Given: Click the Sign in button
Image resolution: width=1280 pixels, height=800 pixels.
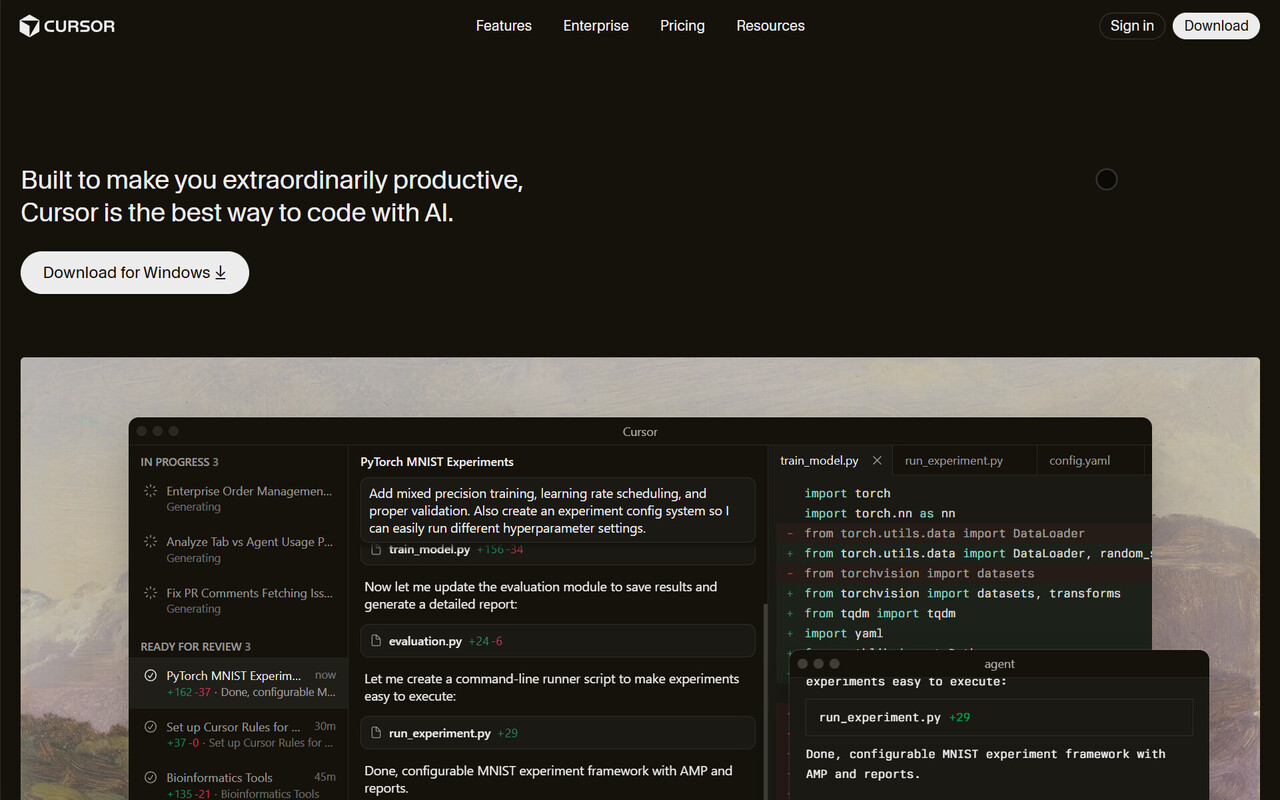Looking at the screenshot, I should tap(1131, 26).
